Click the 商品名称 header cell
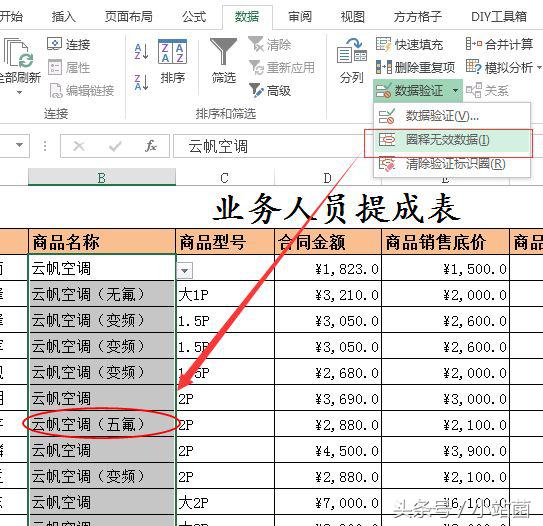This screenshot has width=543, height=526. click(x=102, y=242)
